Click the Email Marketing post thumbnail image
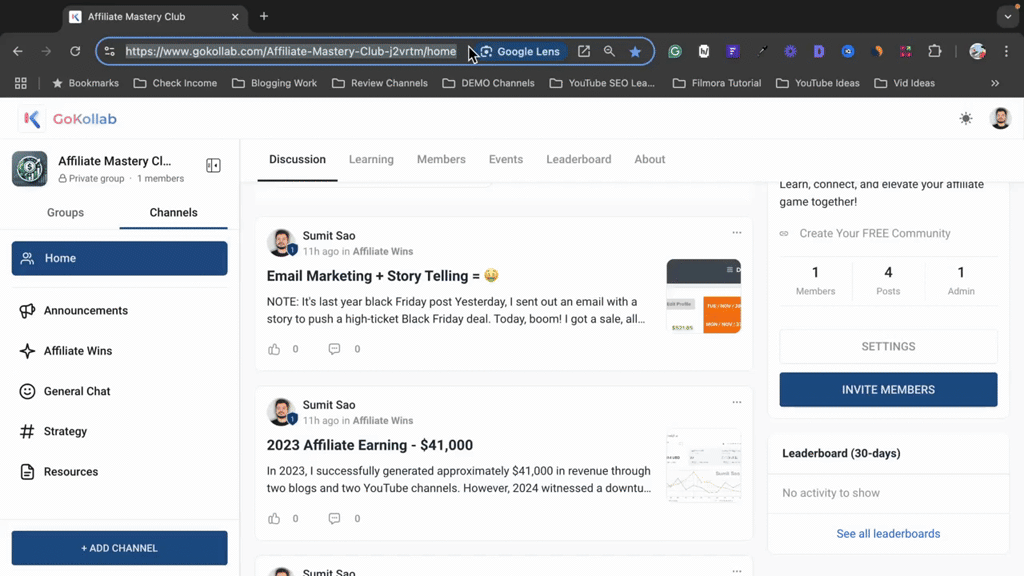Screen dimensions: 1024x576 (x=703, y=296)
